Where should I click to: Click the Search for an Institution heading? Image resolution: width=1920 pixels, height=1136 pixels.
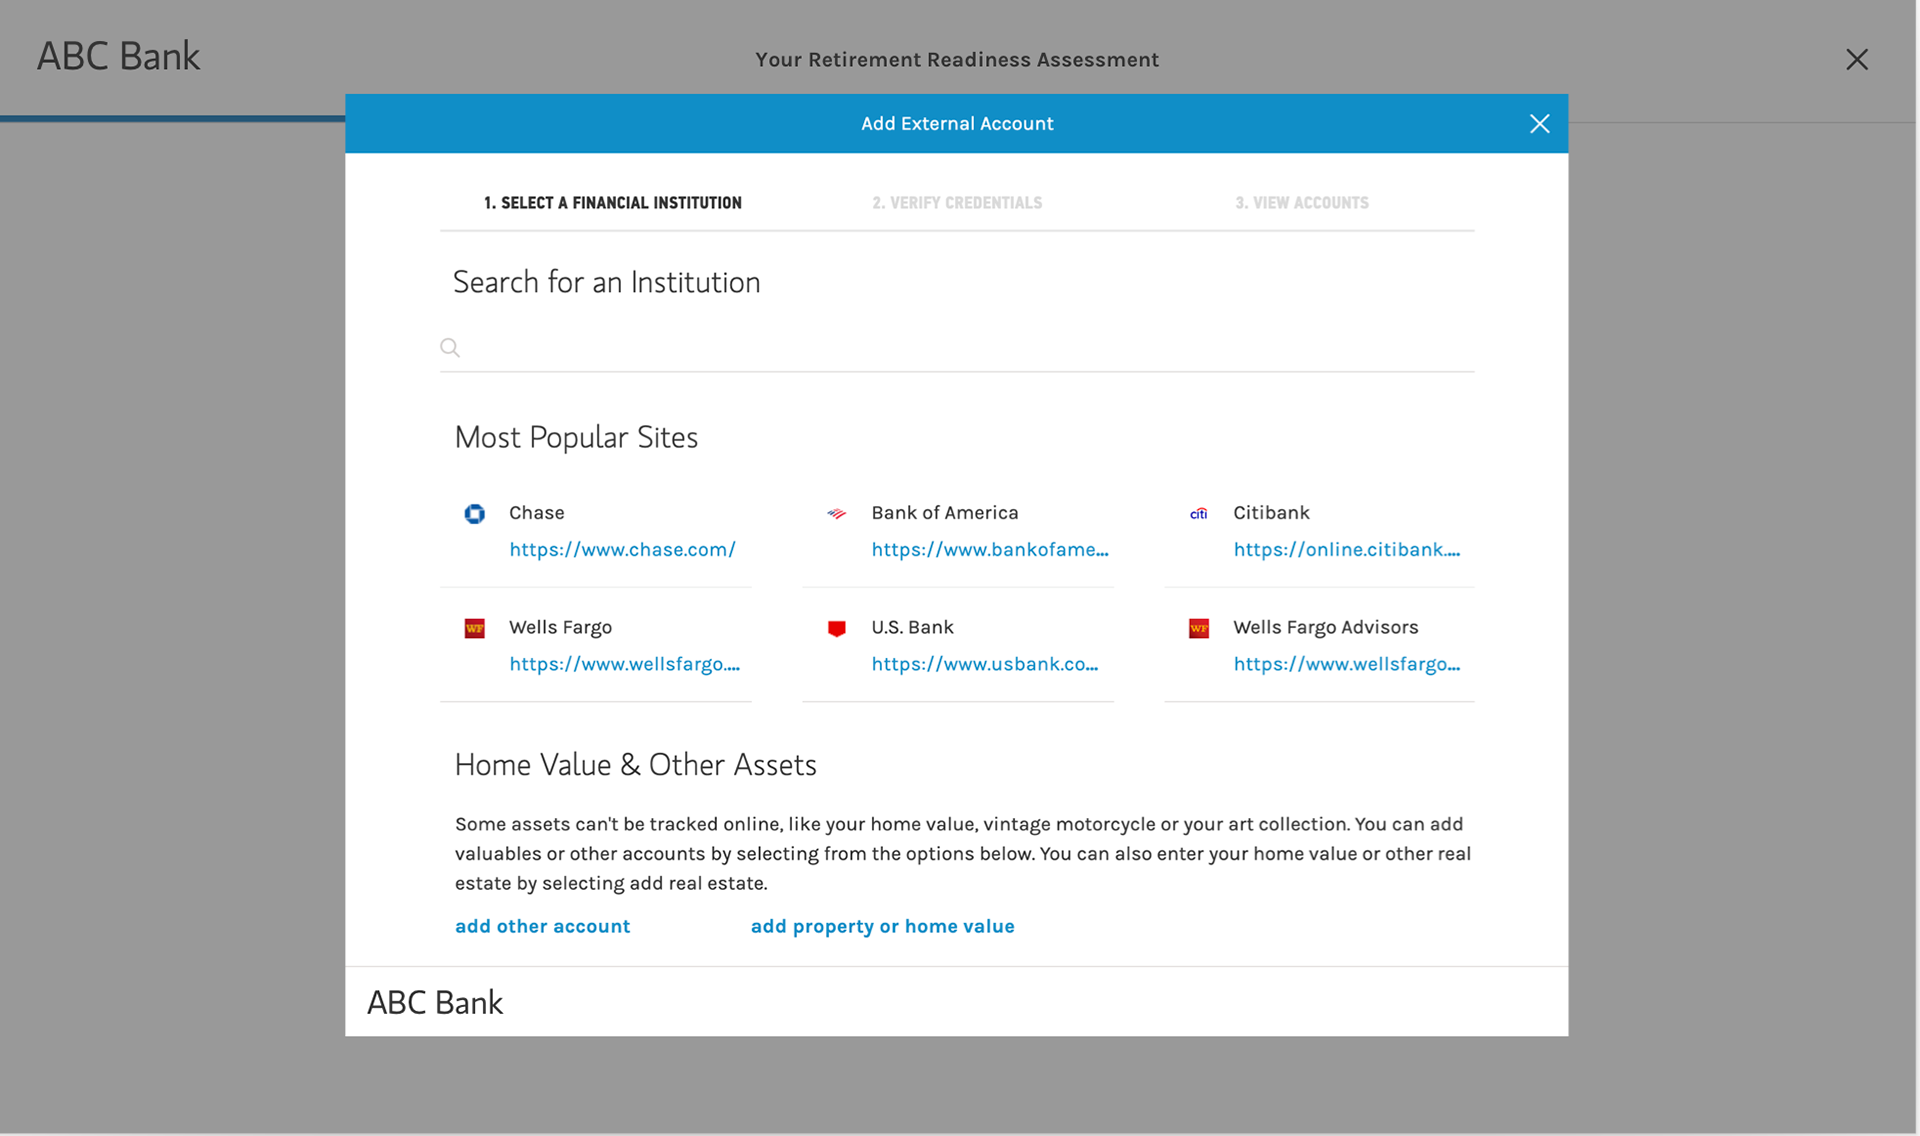607,282
